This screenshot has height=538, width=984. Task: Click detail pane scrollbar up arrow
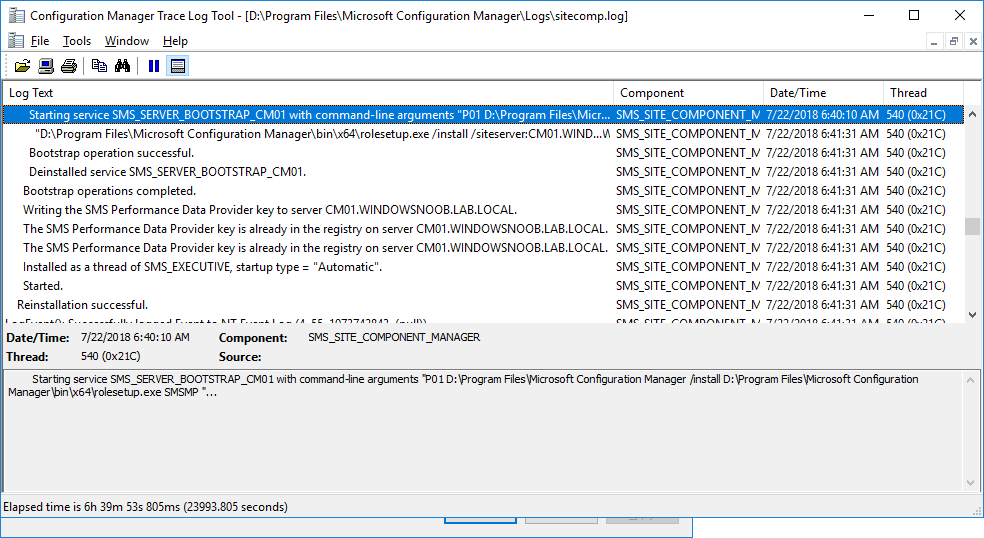(x=970, y=380)
